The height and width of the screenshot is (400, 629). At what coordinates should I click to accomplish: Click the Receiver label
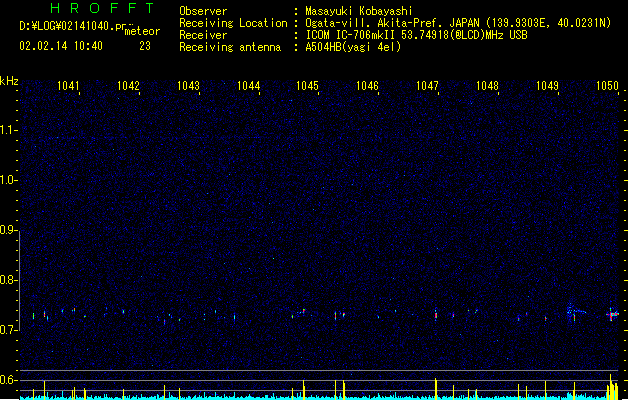pos(203,35)
